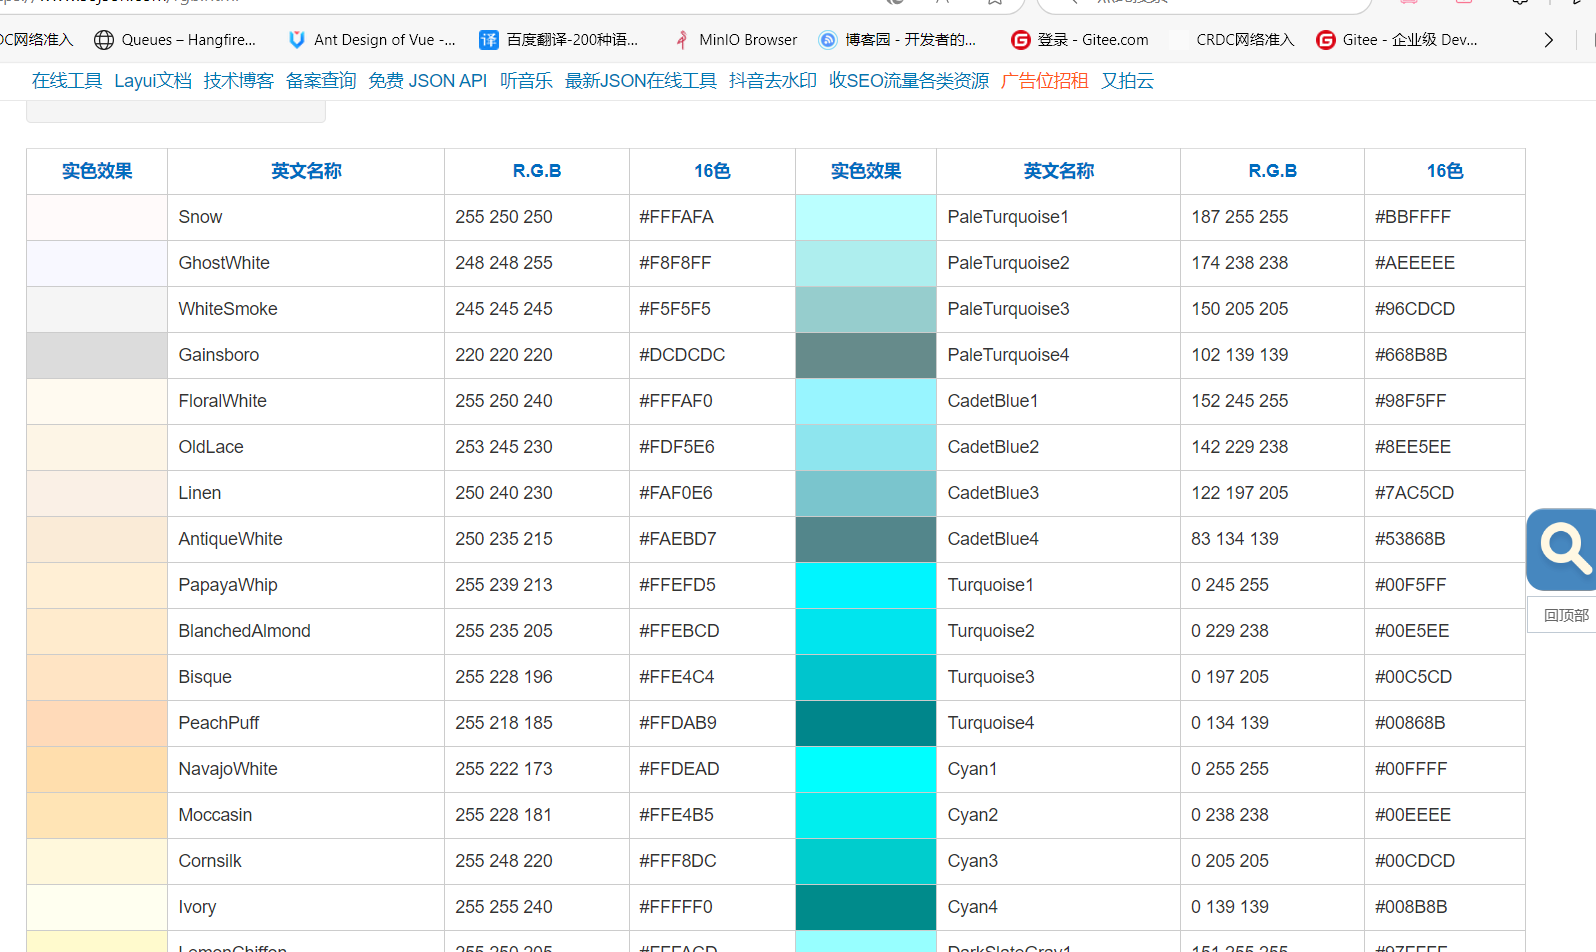
Task: Click the Cyan4 color swatch
Action: 866,908
